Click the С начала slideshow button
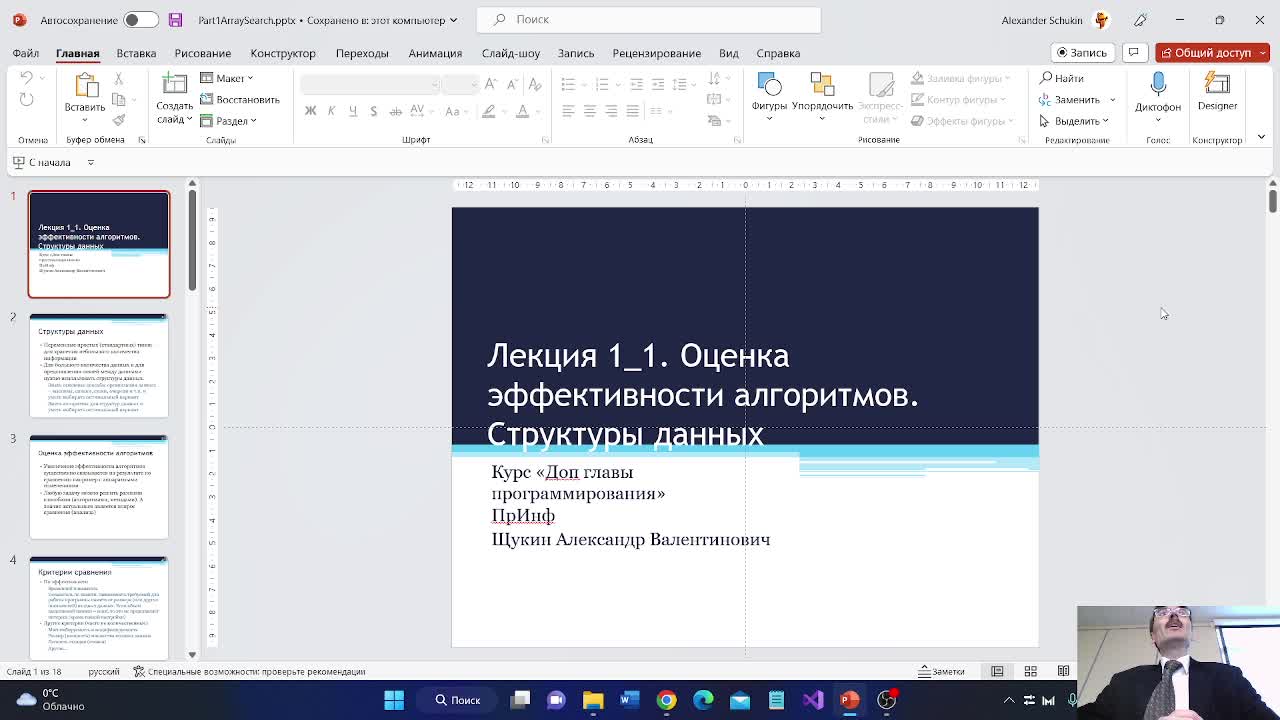This screenshot has height=720, width=1280. [42, 162]
